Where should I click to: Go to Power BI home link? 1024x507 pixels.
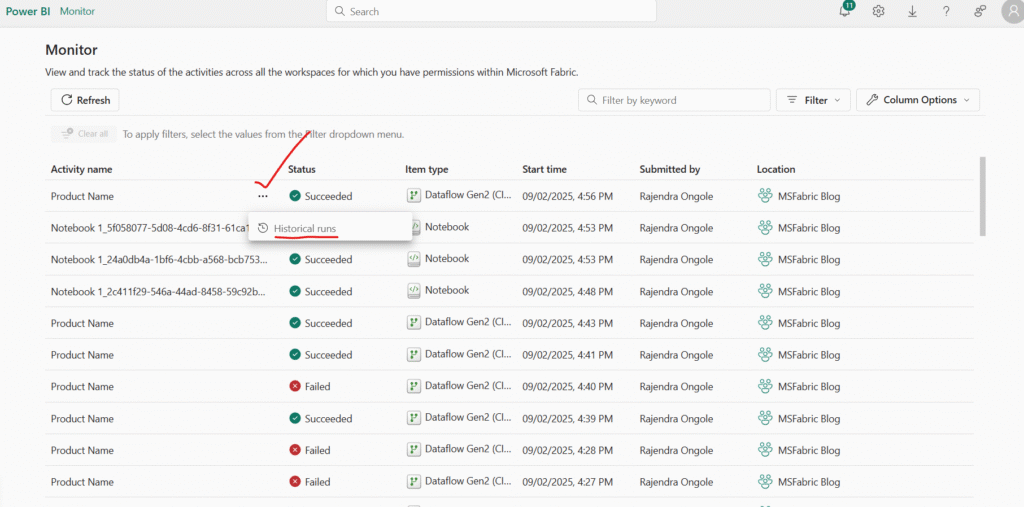pyautogui.click(x=27, y=11)
